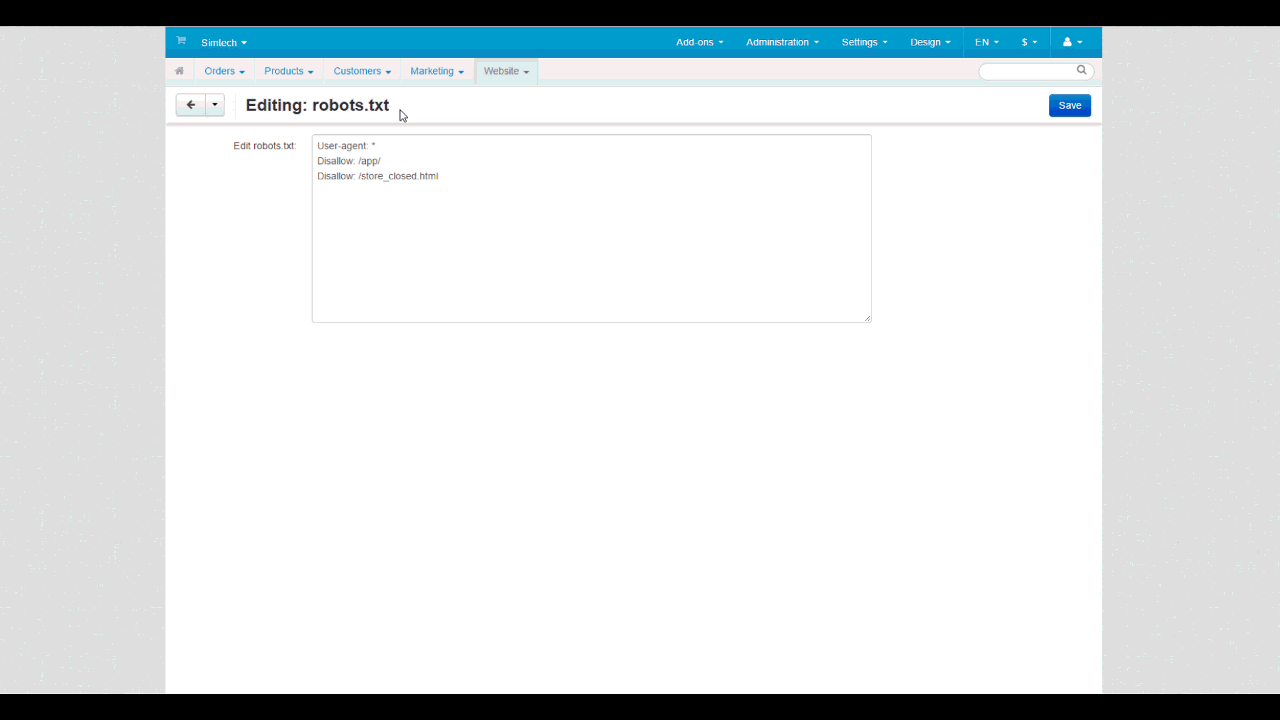
Task: Open the user account profile icon menu
Action: tap(1072, 42)
